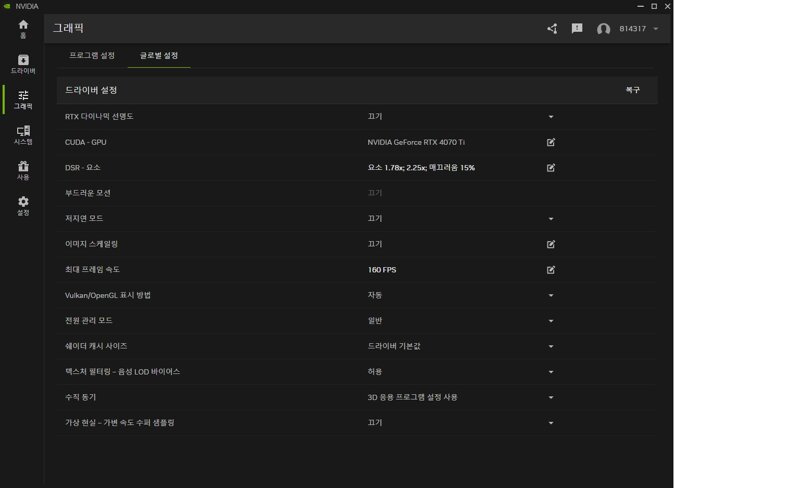Expand 가상 현실 가변 속도 dropdown
This screenshot has height=488, width=800.
(551, 423)
